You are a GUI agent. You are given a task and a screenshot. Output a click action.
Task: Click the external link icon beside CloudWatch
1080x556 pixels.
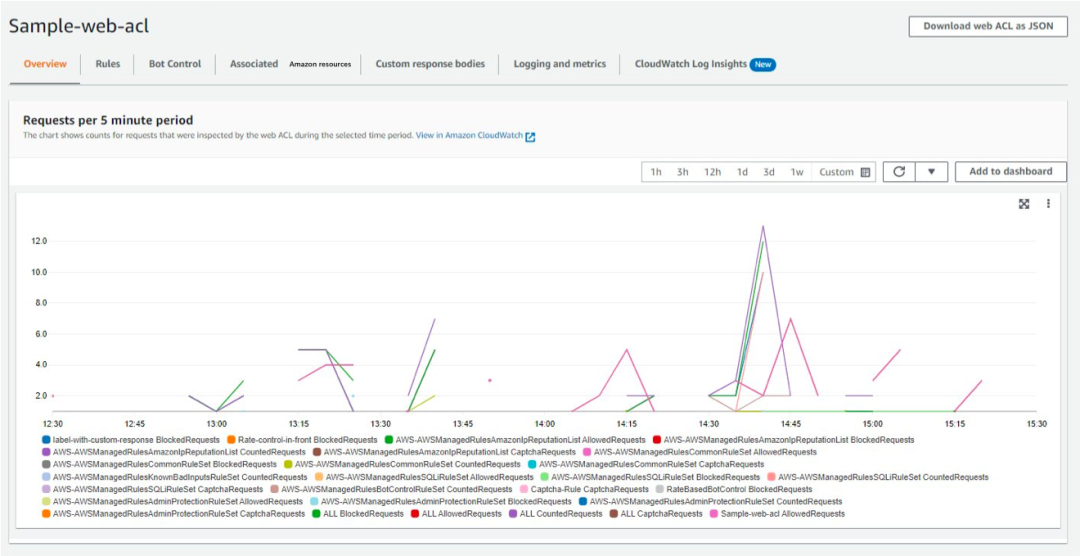click(x=530, y=137)
